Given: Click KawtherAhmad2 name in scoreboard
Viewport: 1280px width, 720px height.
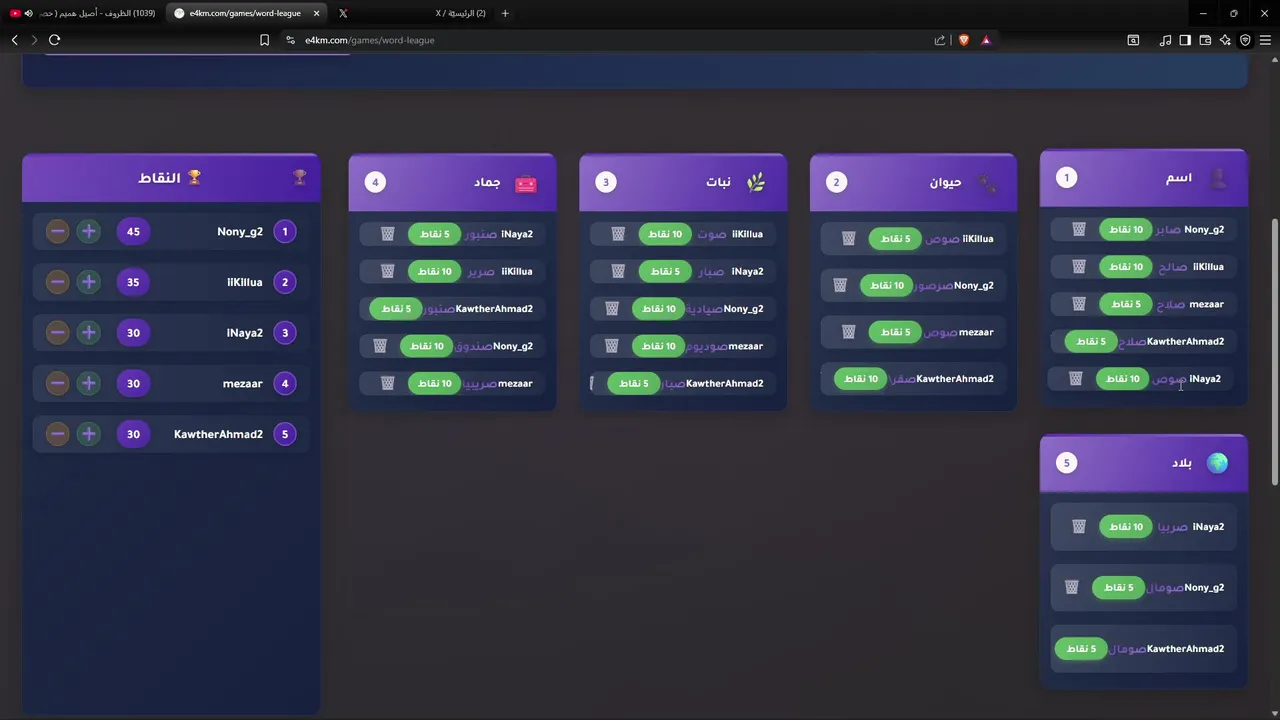Looking at the screenshot, I should coord(218,434).
